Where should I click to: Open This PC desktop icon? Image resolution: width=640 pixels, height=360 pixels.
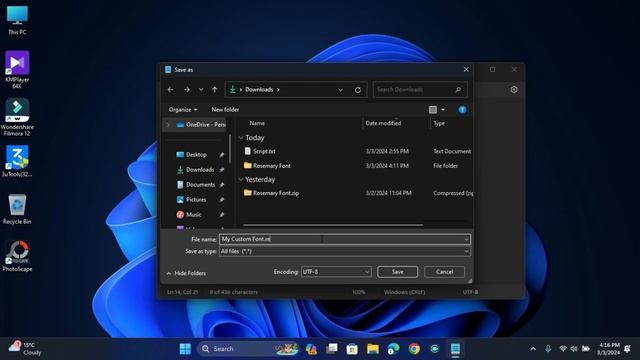click(17, 20)
